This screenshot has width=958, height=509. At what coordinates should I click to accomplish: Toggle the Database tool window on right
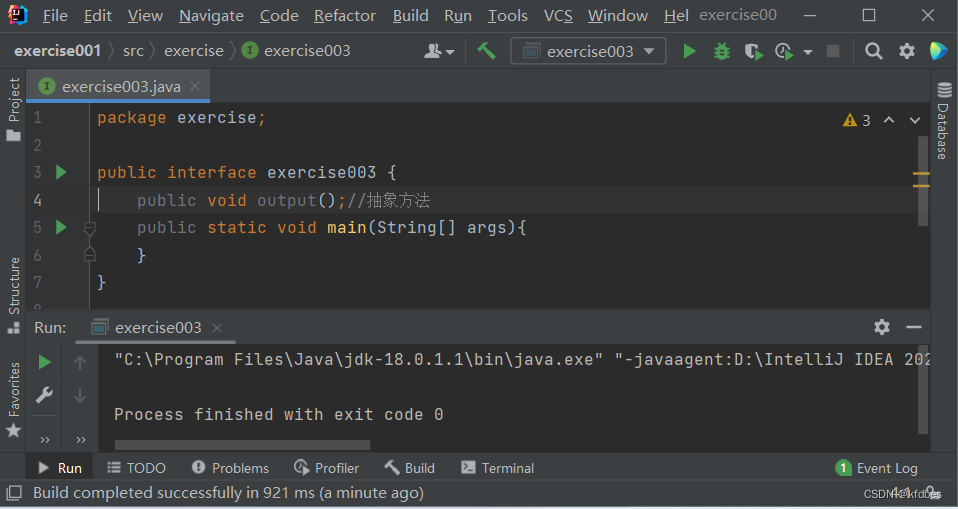[x=943, y=122]
